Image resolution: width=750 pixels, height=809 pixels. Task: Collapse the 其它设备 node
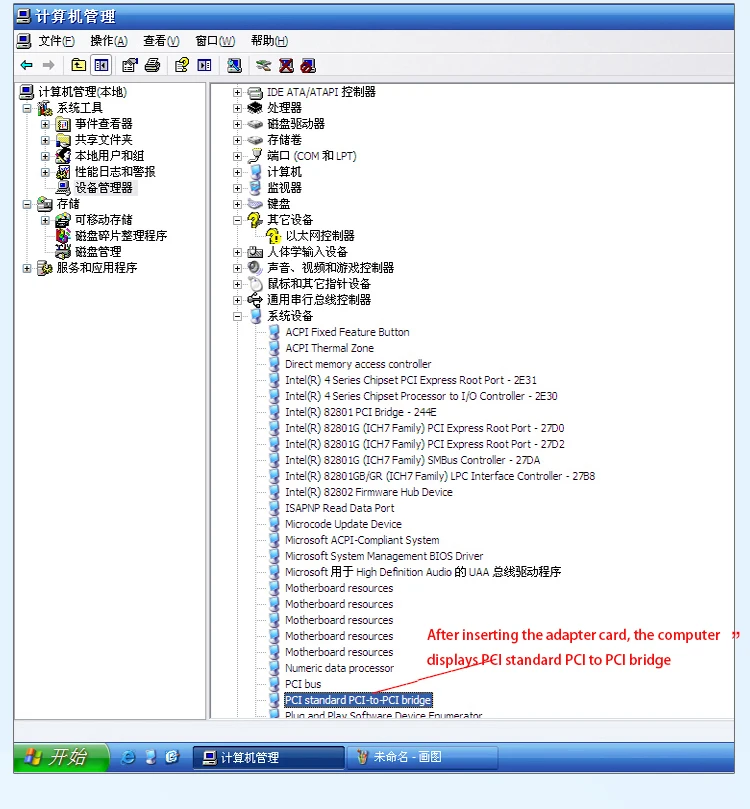tap(237, 220)
